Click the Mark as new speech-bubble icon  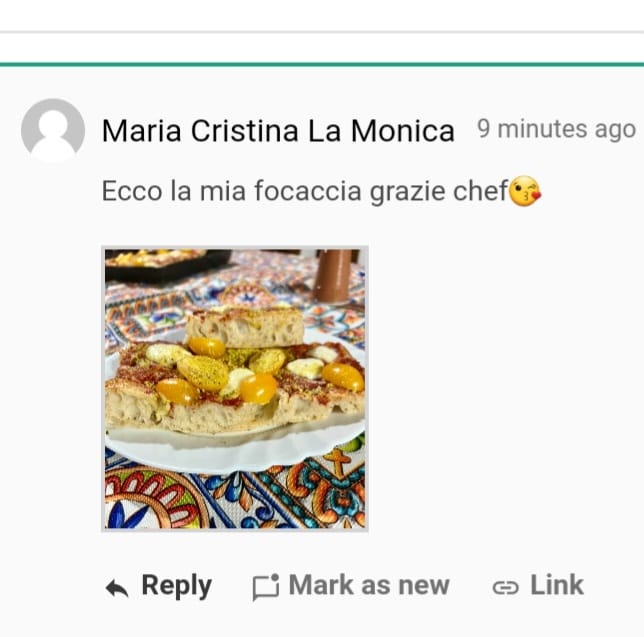(x=266, y=587)
